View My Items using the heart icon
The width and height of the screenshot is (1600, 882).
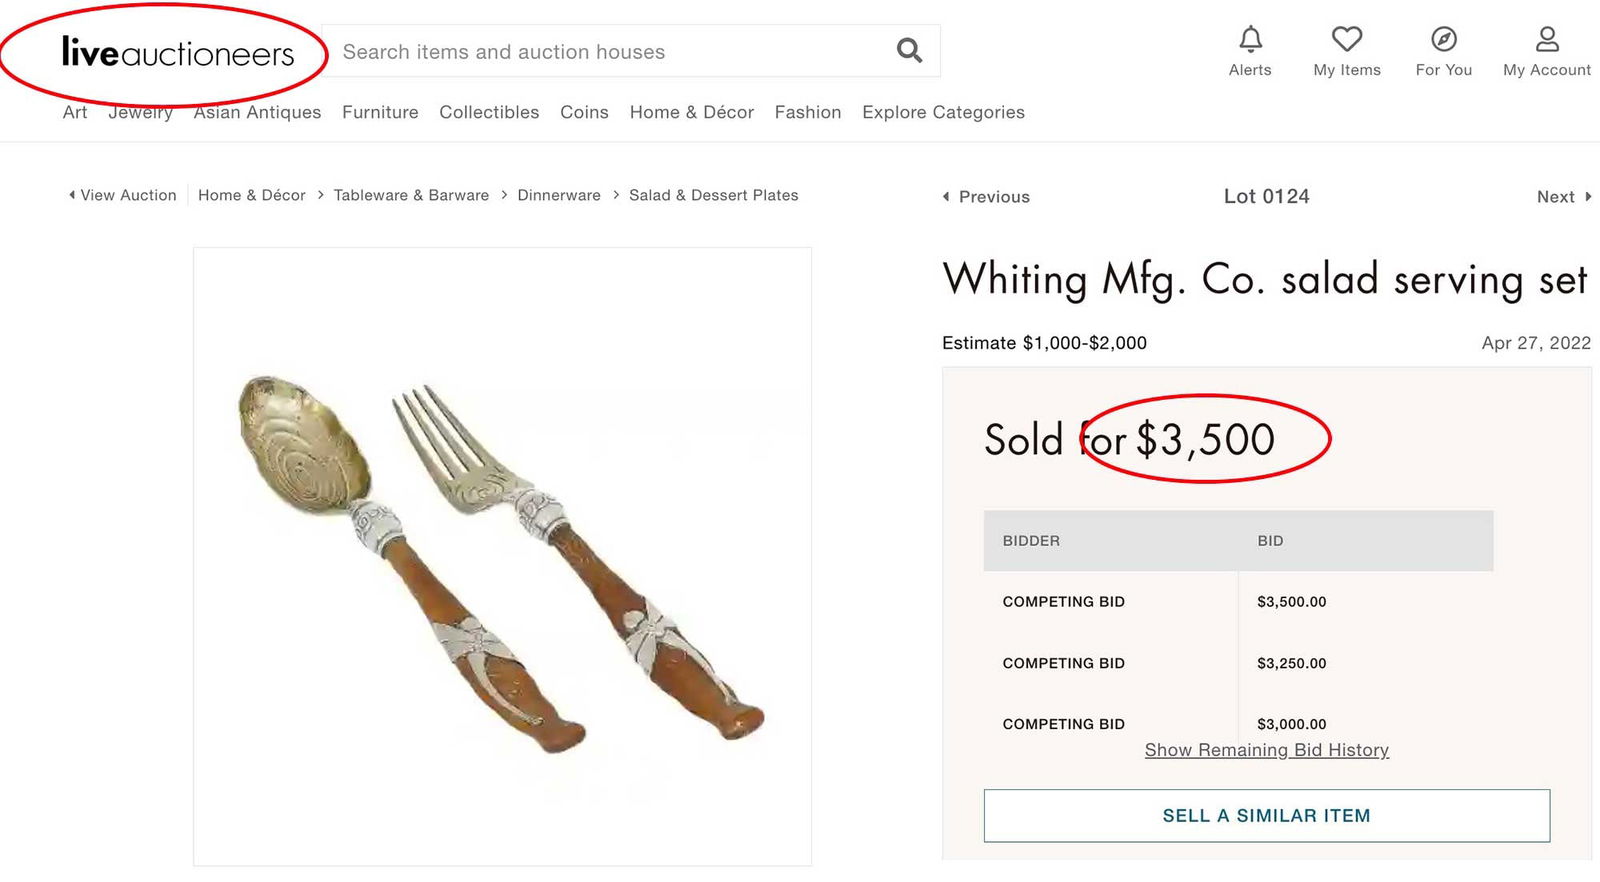(1346, 40)
